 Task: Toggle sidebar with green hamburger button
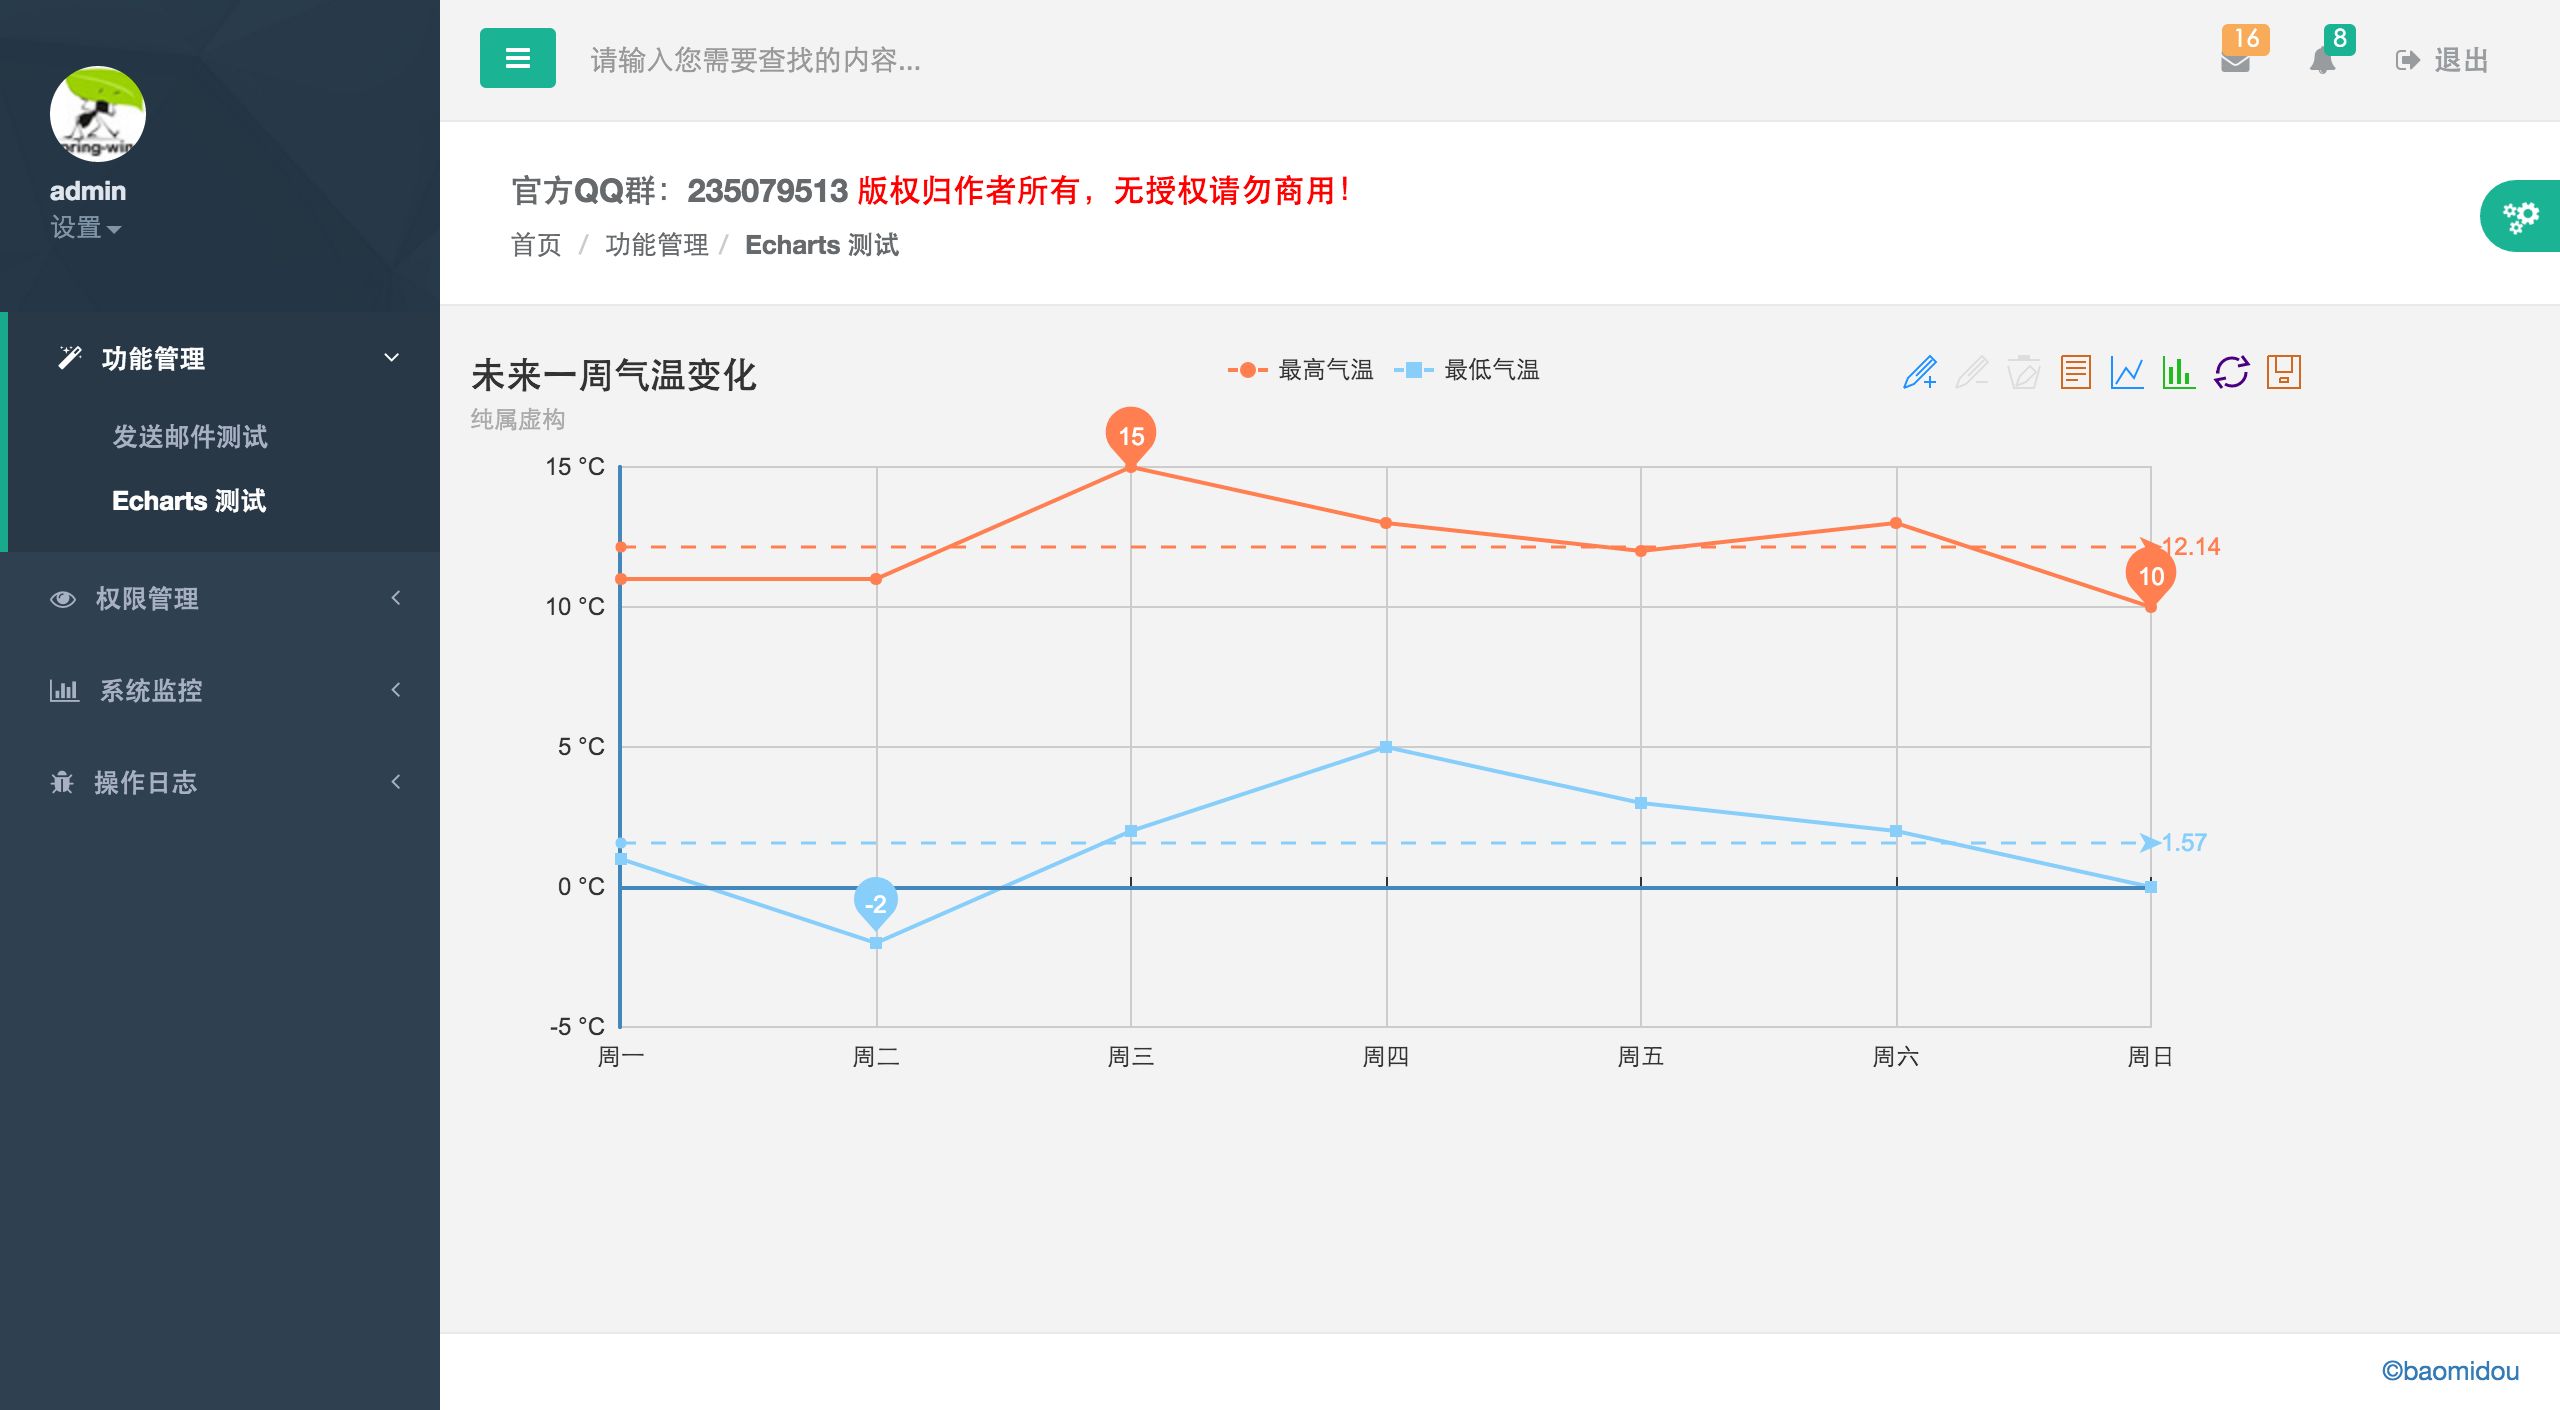(x=517, y=58)
